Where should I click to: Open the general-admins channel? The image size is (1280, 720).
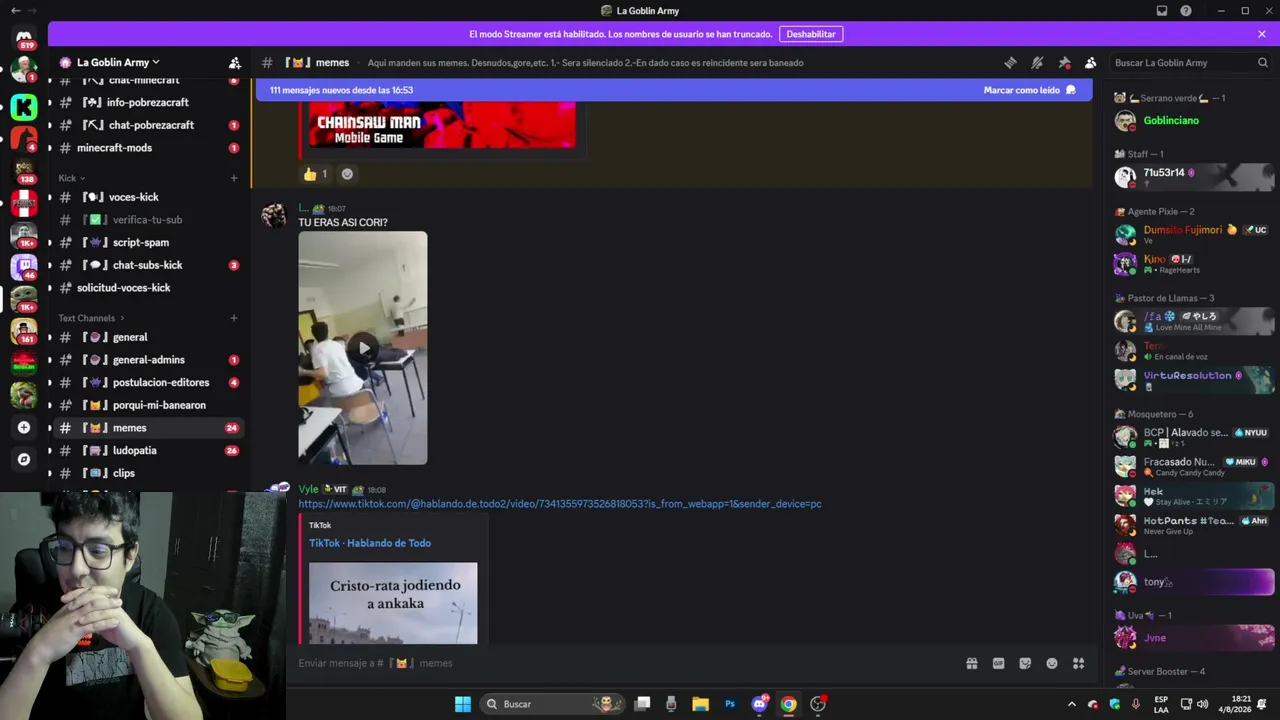[x=148, y=360]
